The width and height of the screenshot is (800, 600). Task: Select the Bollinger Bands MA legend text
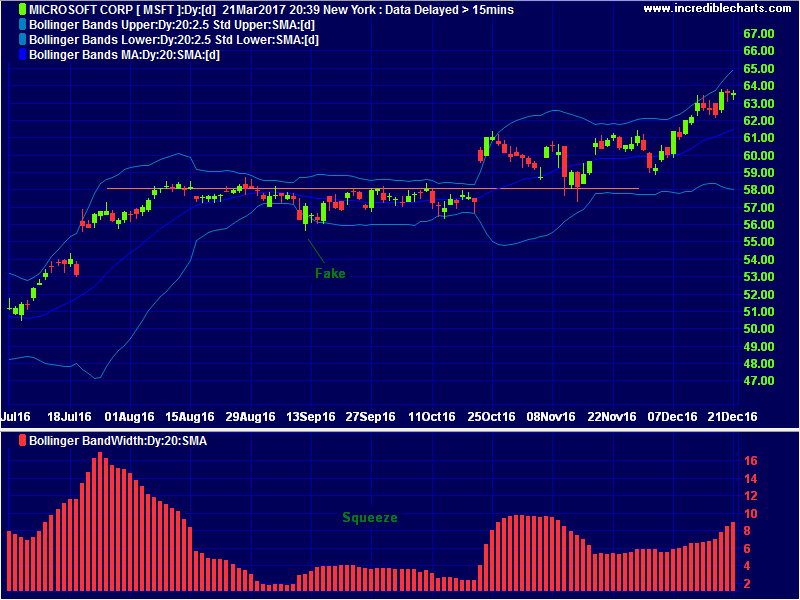(x=124, y=55)
